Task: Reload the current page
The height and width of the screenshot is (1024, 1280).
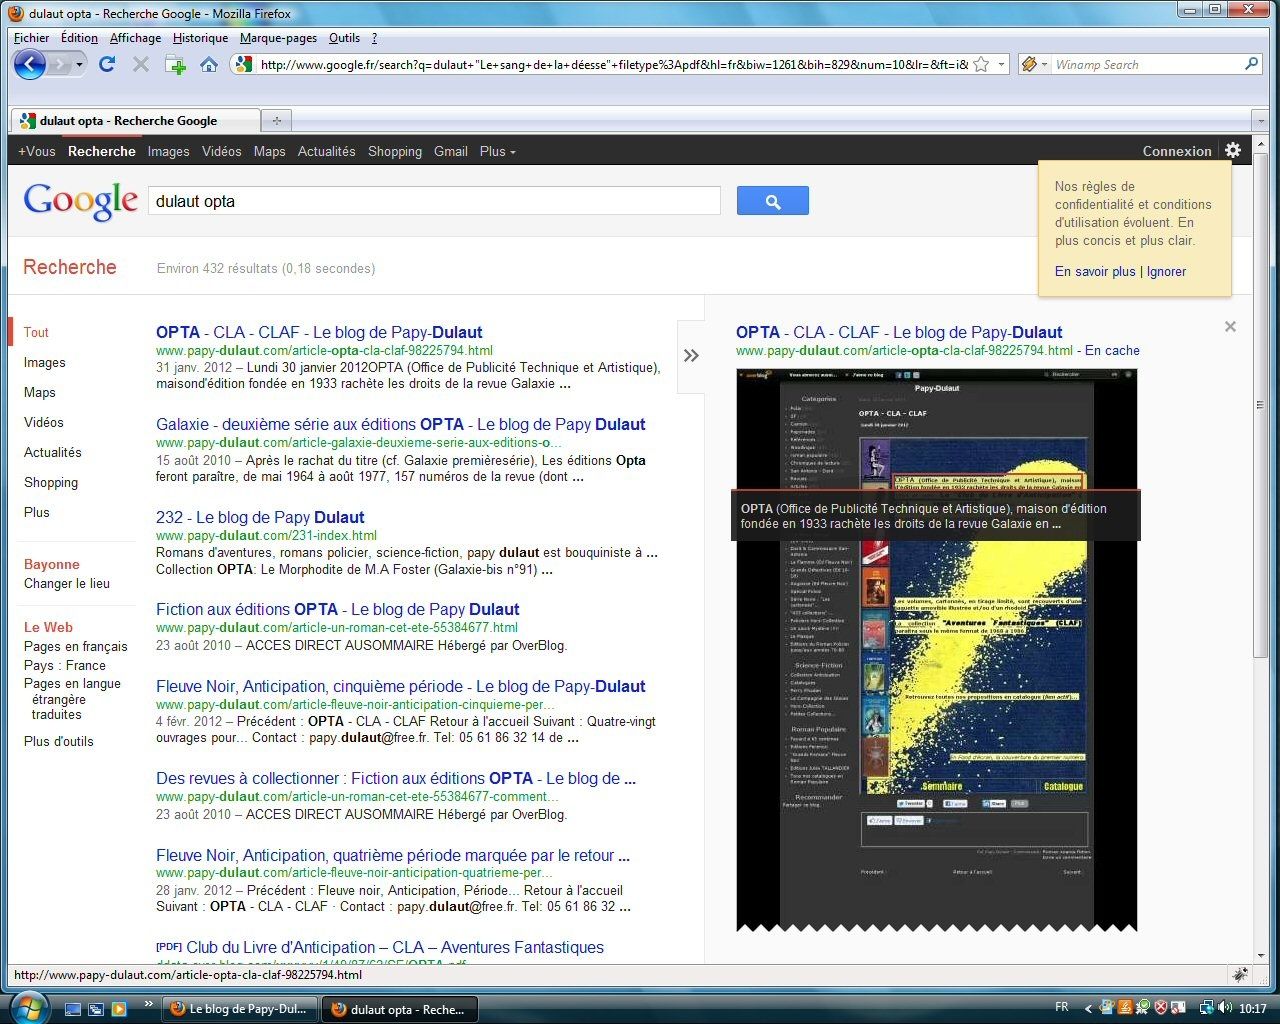Action: click(x=107, y=64)
